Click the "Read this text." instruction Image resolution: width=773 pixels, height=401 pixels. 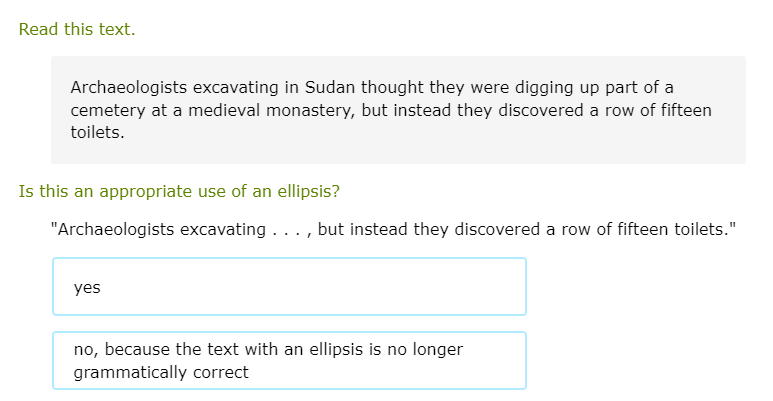(x=77, y=29)
